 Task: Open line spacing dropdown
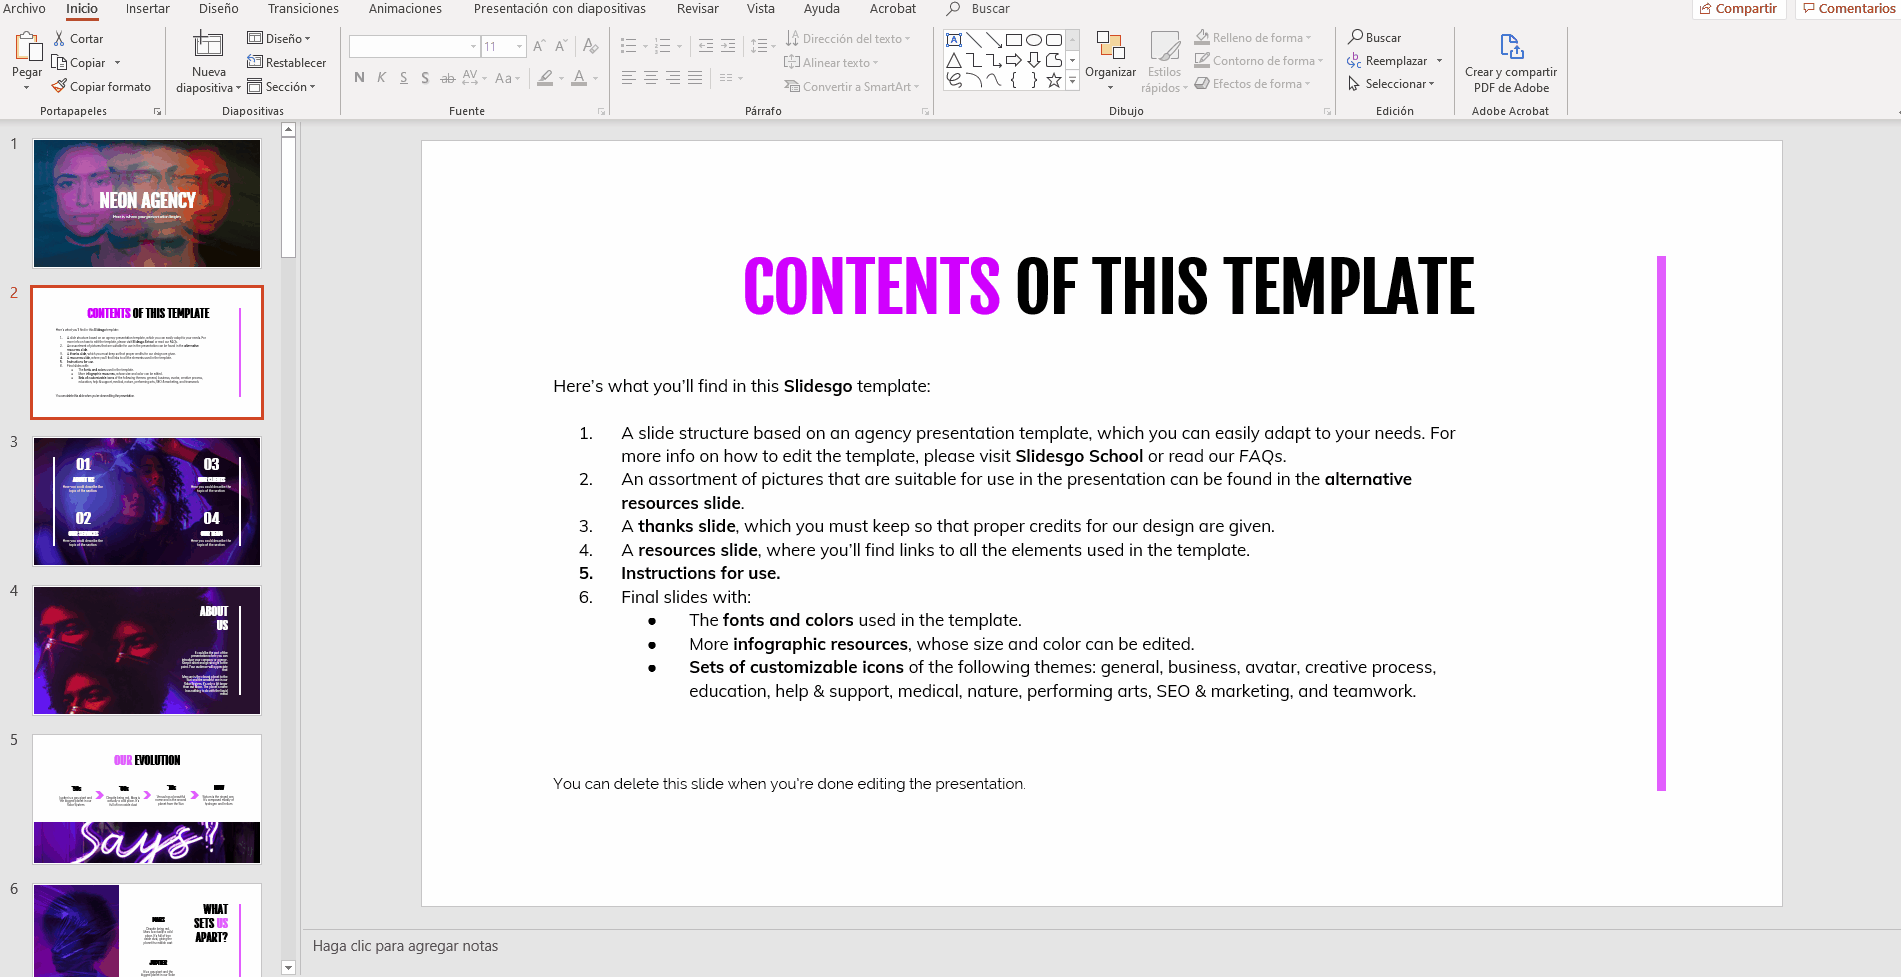pyautogui.click(x=763, y=46)
